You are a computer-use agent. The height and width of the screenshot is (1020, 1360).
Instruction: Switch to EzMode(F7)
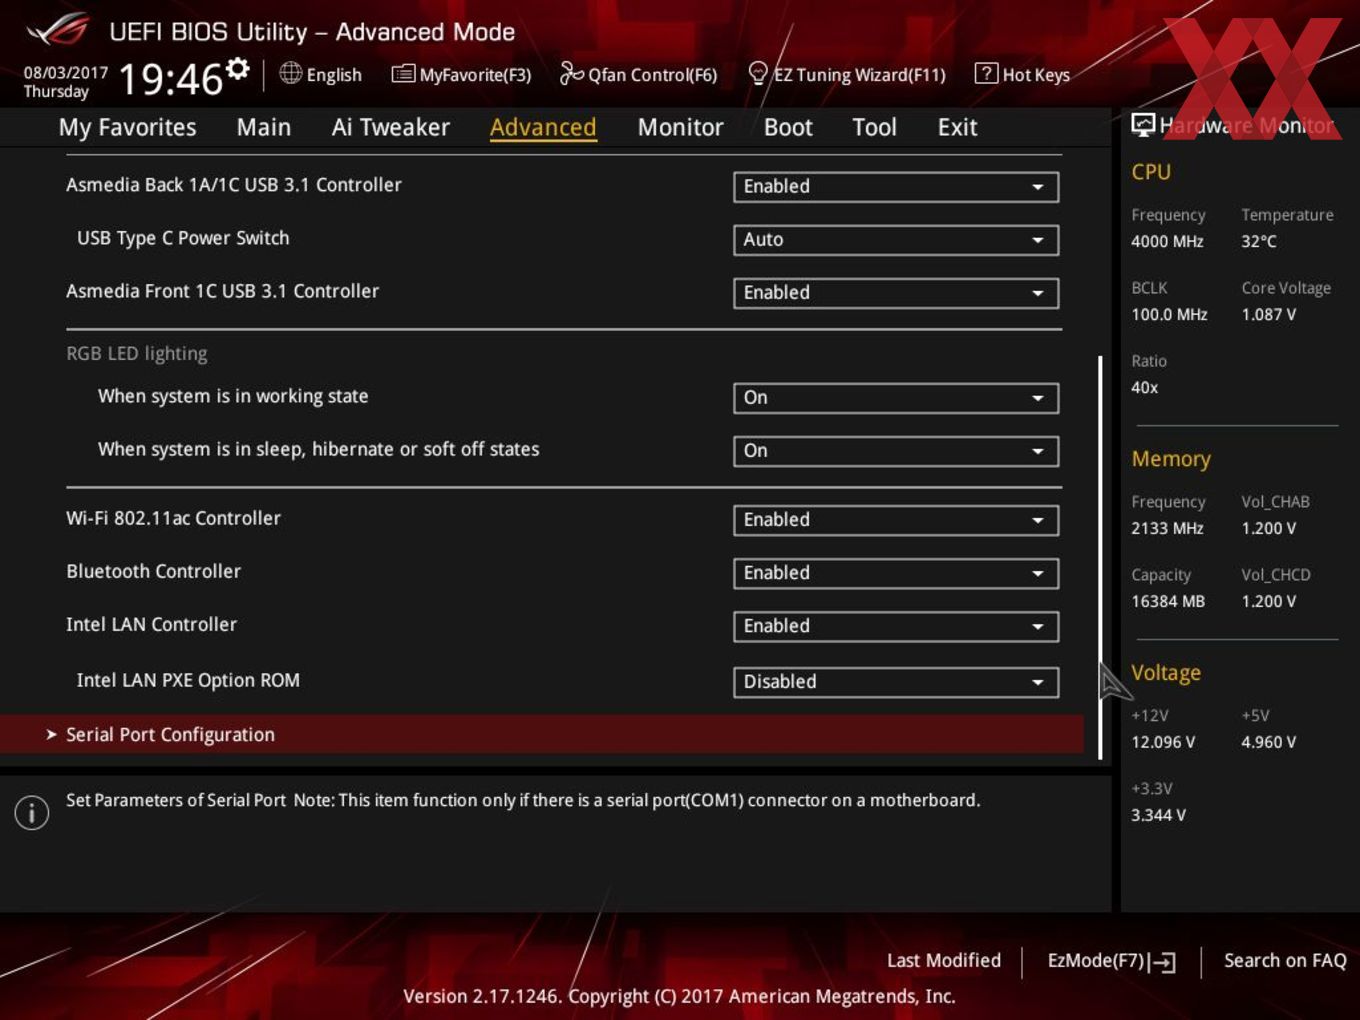point(1111,961)
